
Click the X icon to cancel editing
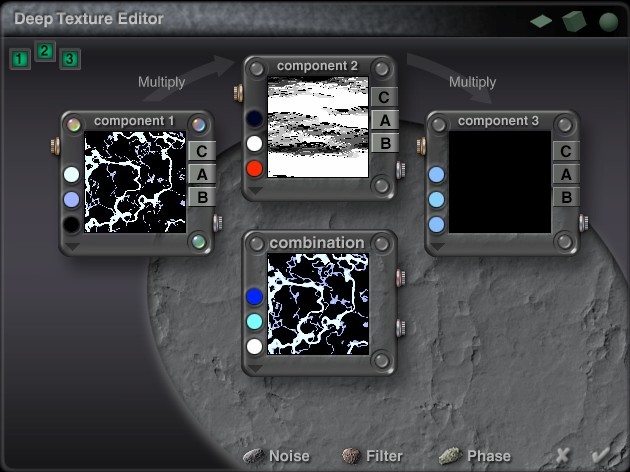(x=562, y=456)
